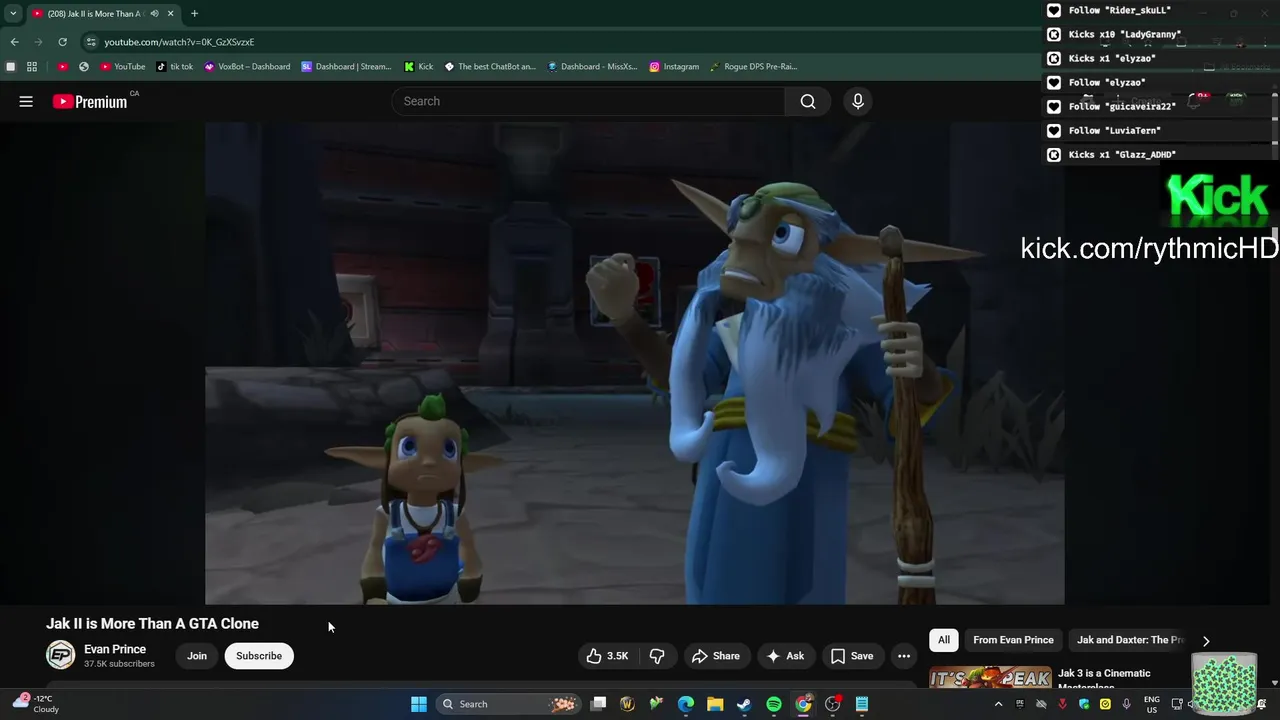Dislike the video with thumbs-down icon
1280x720 pixels.
click(657, 656)
